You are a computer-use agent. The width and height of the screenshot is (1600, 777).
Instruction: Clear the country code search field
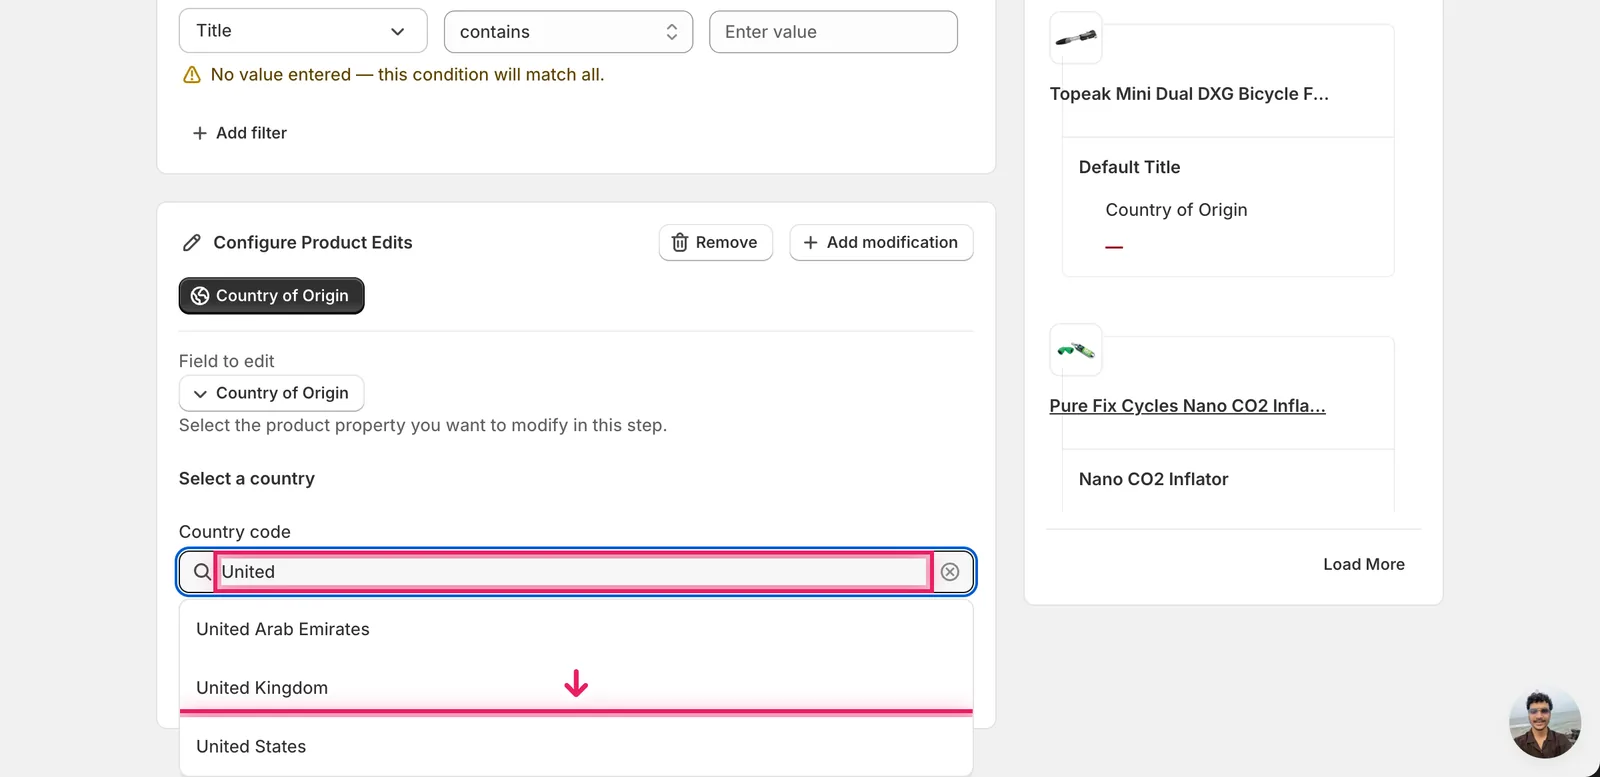tap(950, 572)
